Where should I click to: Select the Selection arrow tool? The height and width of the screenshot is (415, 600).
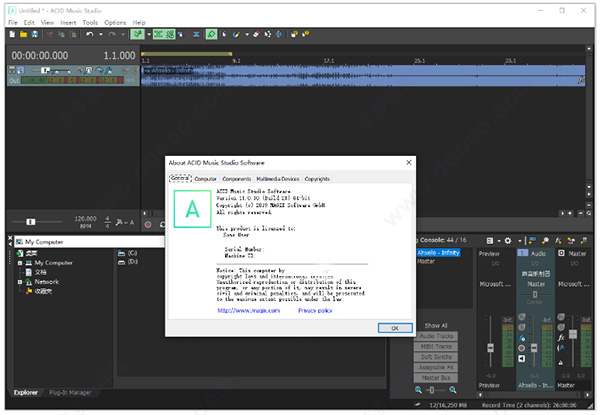(x=224, y=34)
